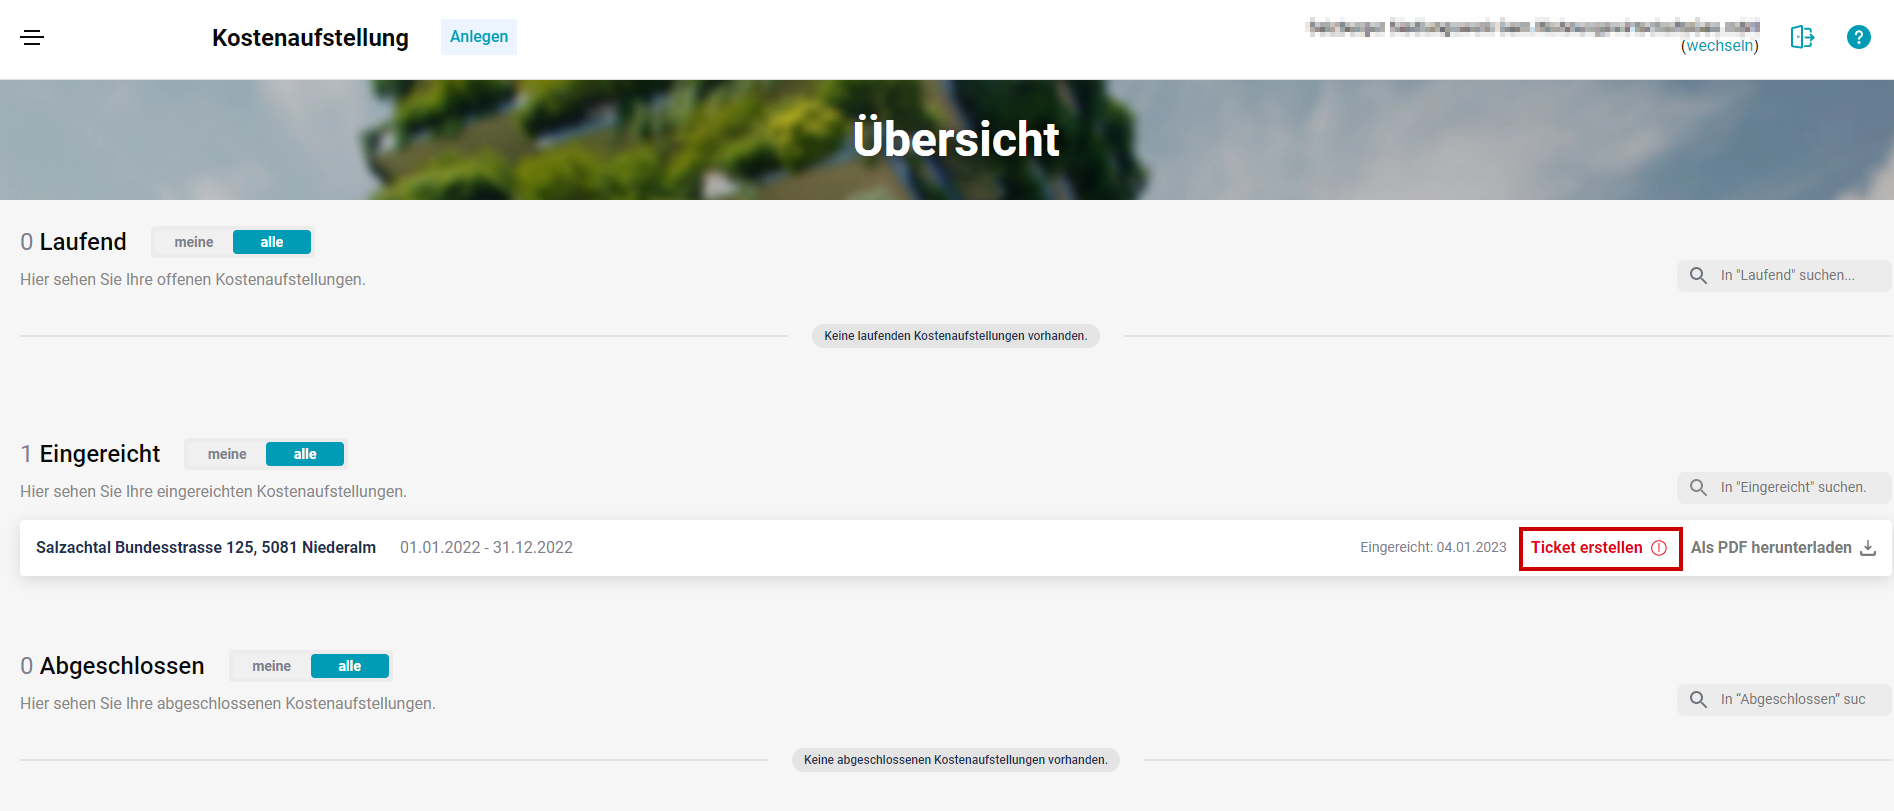Screen dimensions: 1894x811
Task: Select alle in the Abgeschlossen filter
Action: click(x=349, y=666)
